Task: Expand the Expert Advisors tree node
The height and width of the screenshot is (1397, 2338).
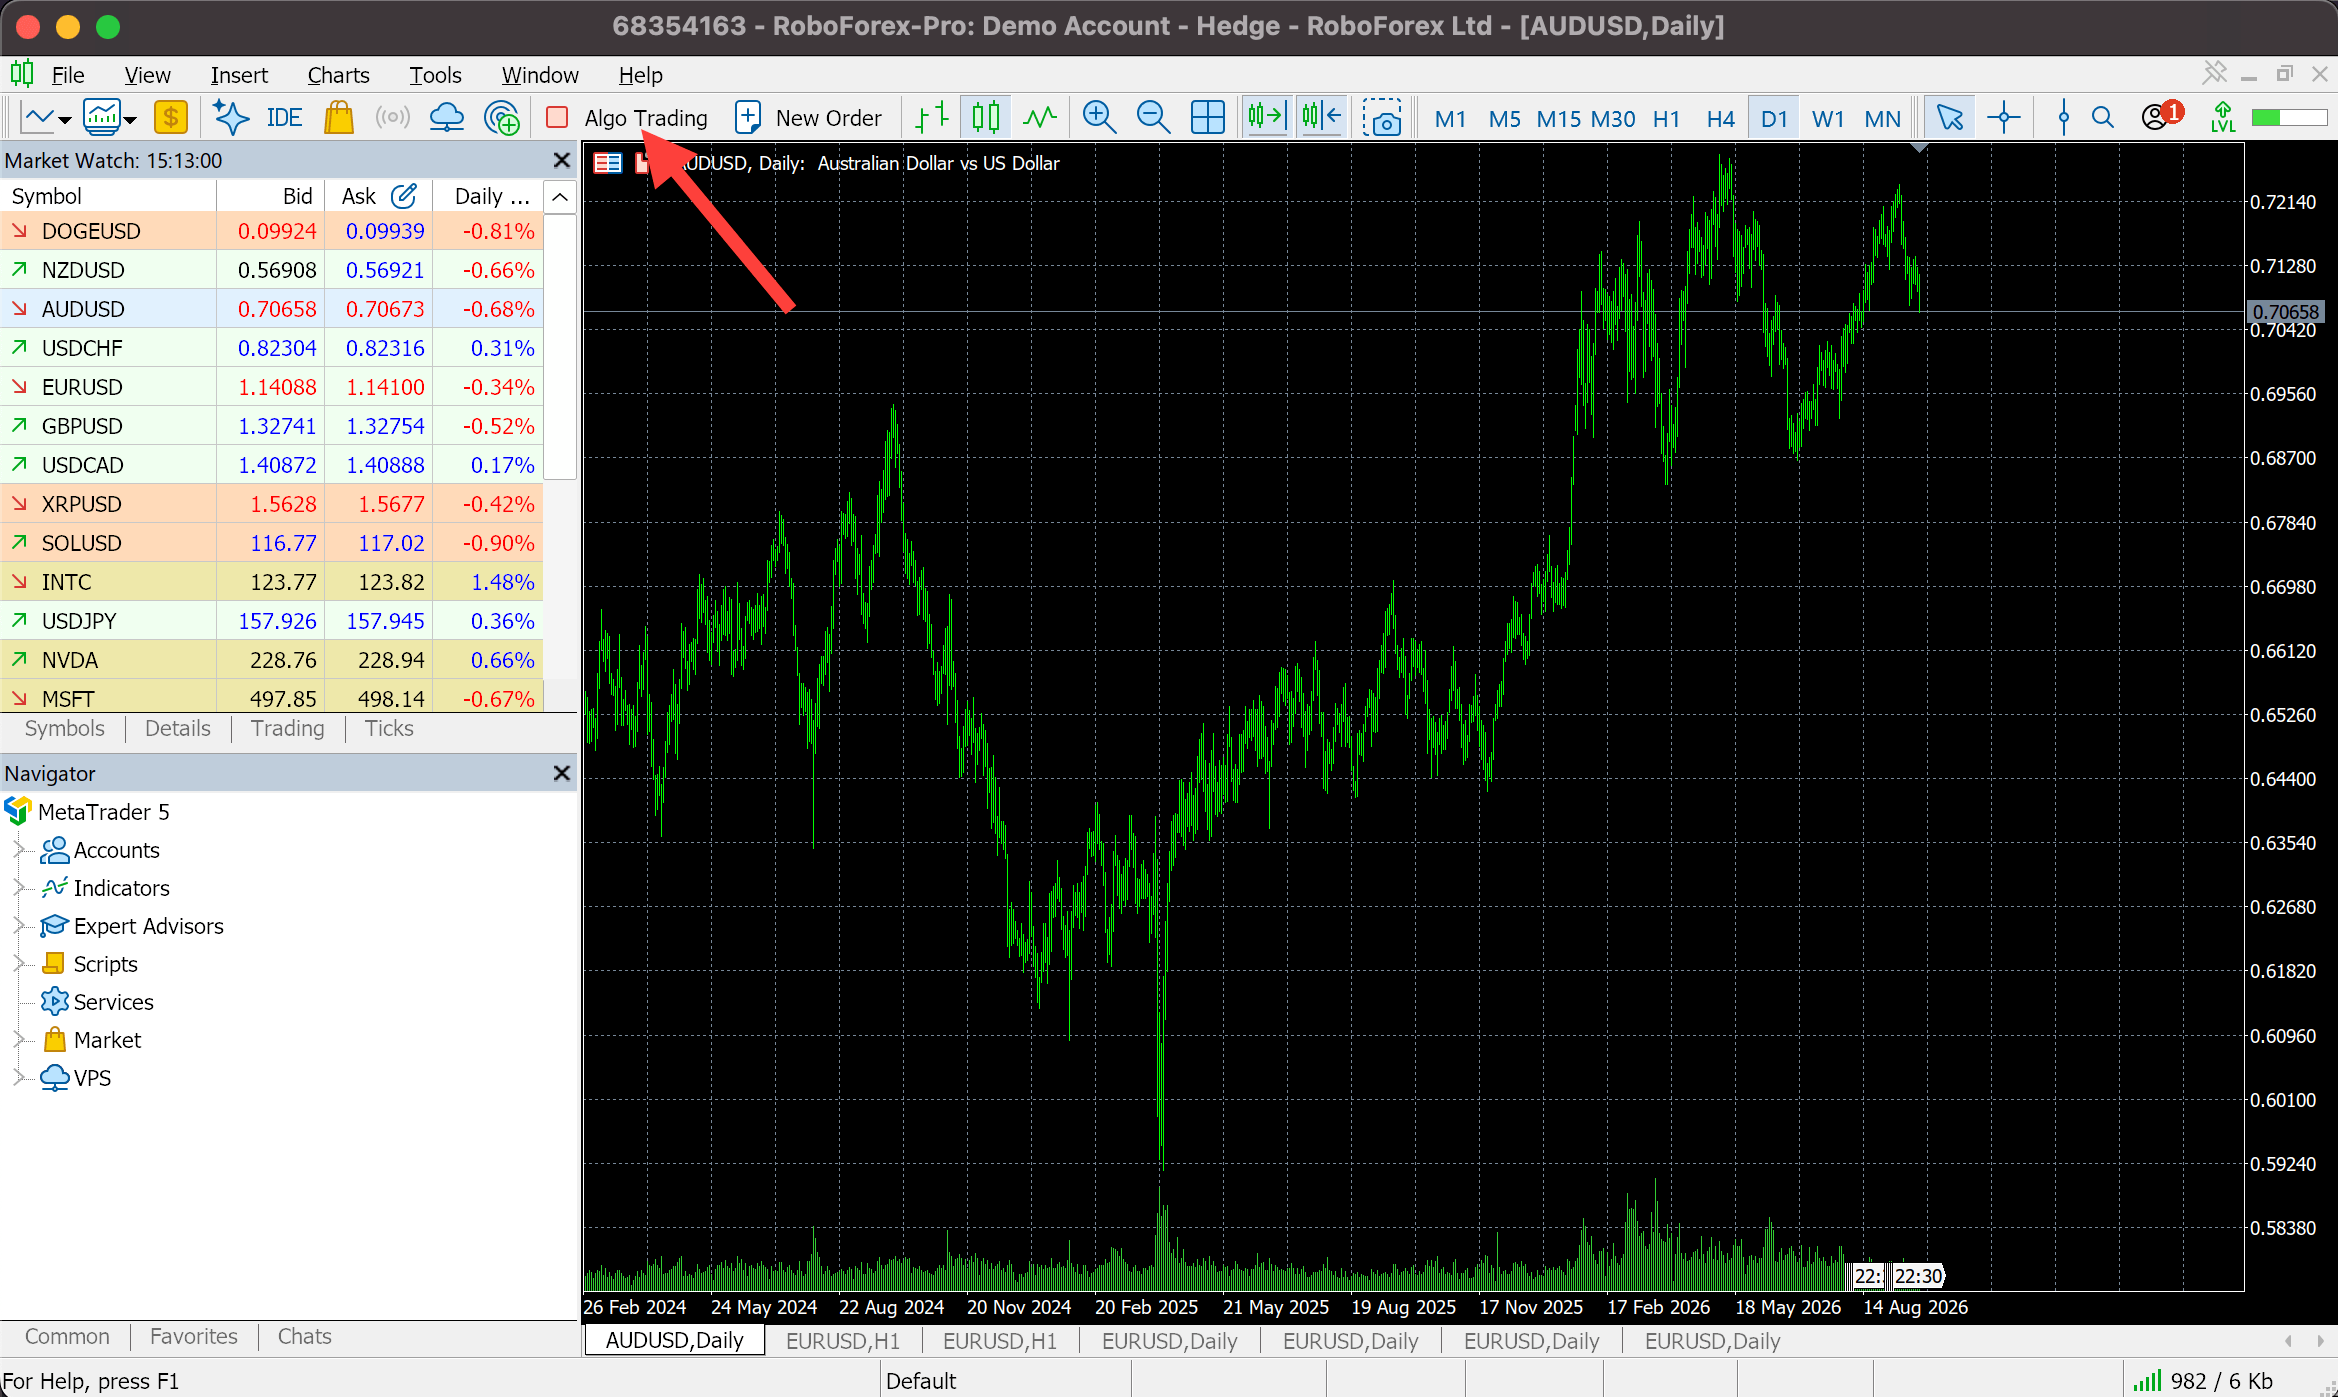Action: [x=18, y=926]
